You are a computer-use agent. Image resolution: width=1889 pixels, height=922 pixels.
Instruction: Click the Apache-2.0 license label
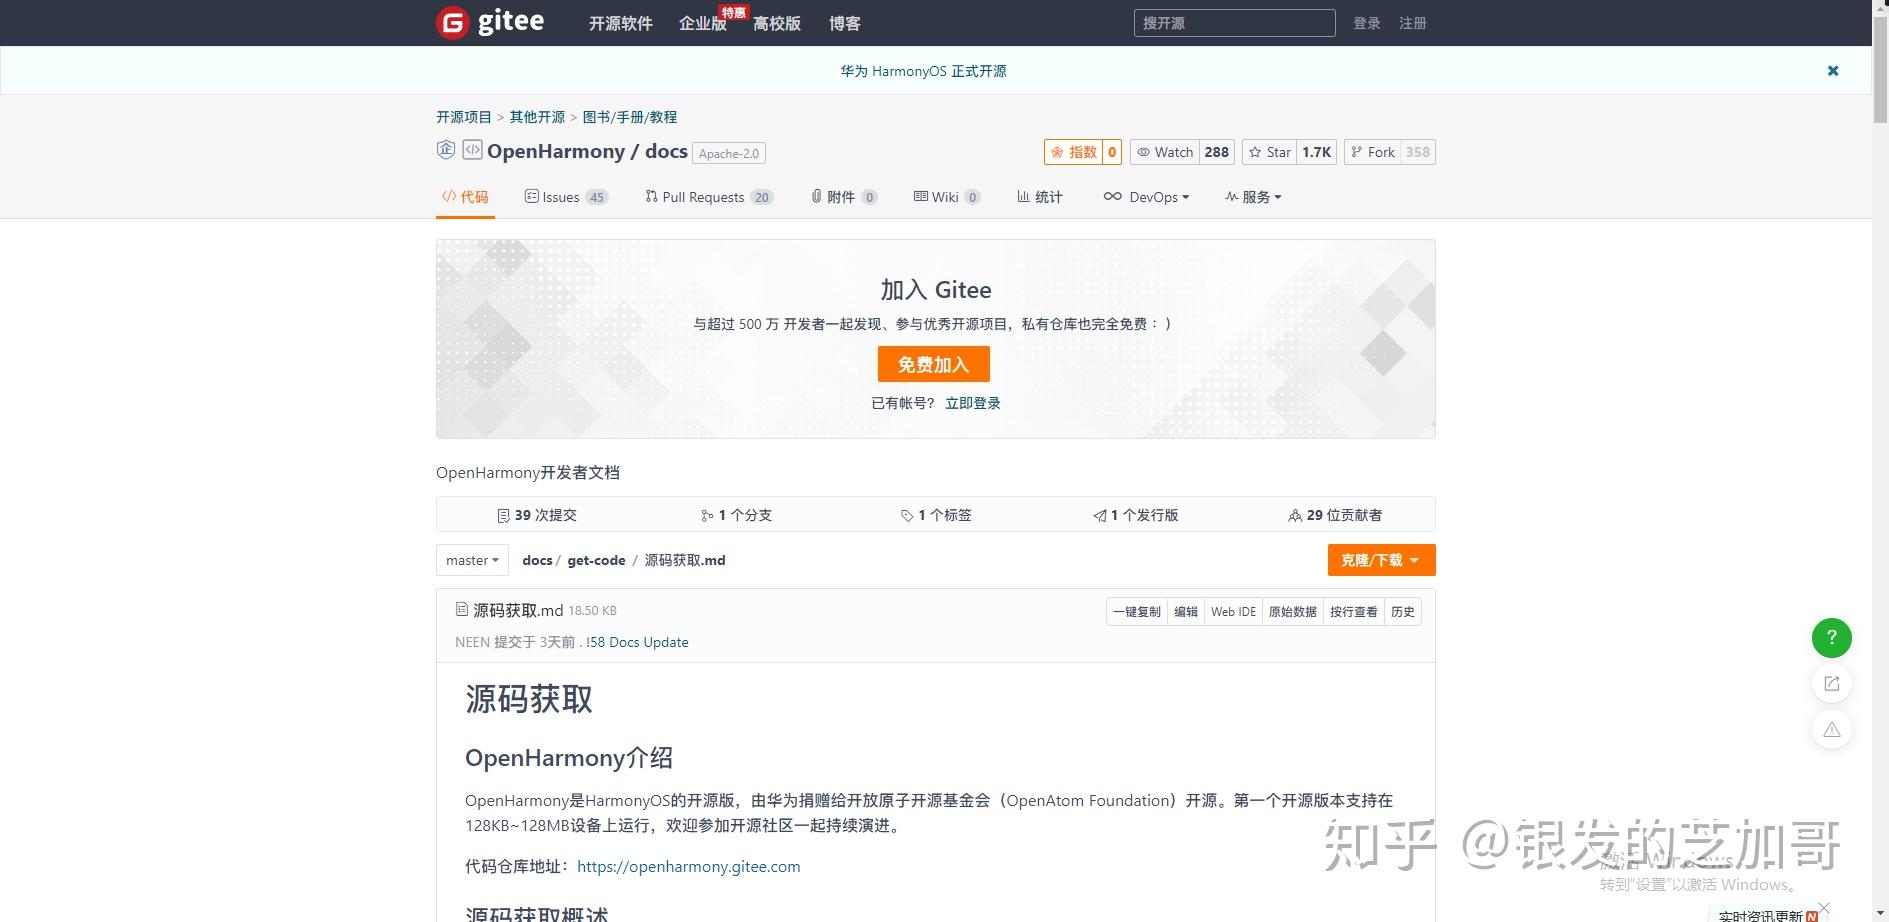[x=729, y=153]
